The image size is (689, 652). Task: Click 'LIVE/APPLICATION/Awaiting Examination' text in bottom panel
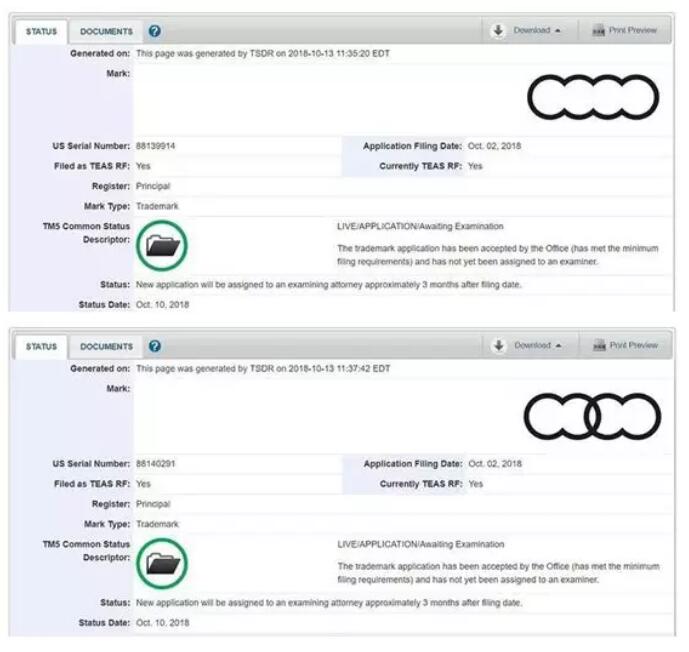(x=421, y=544)
